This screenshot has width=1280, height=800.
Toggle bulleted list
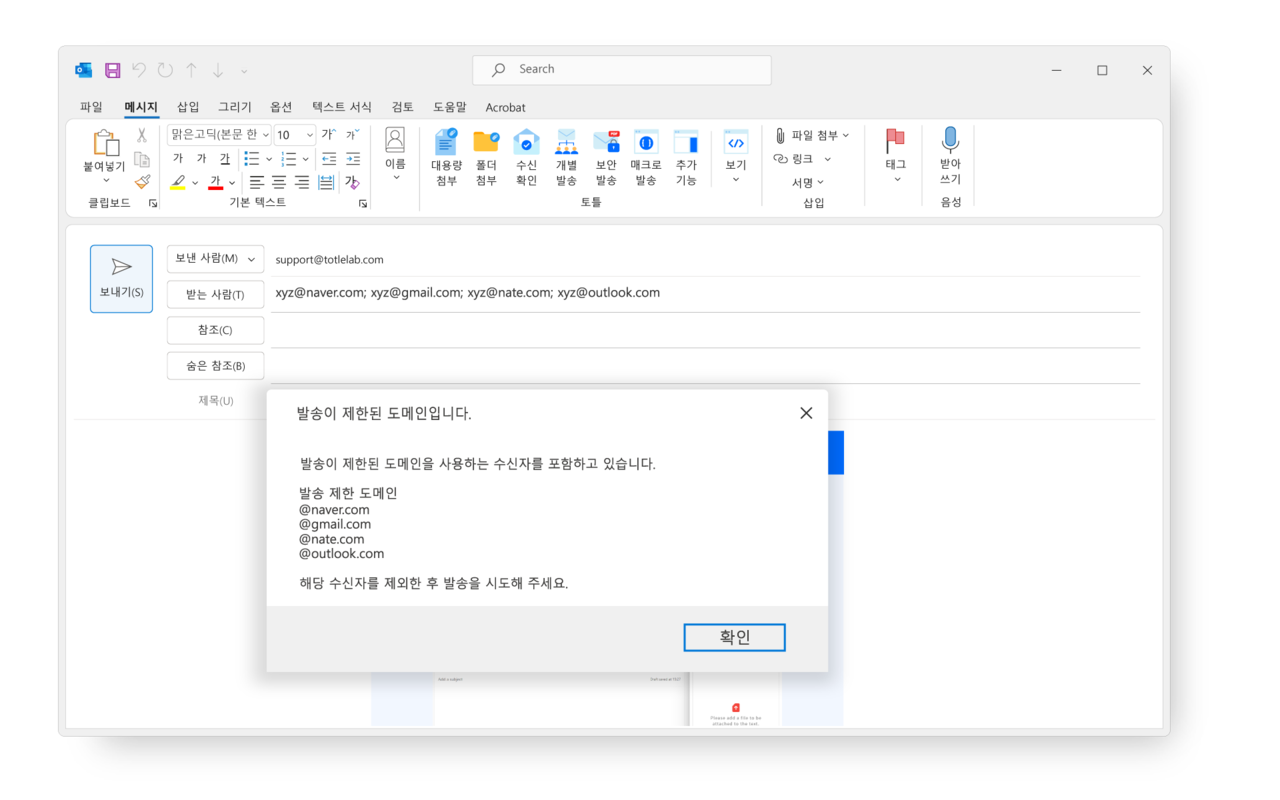[252, 159]
